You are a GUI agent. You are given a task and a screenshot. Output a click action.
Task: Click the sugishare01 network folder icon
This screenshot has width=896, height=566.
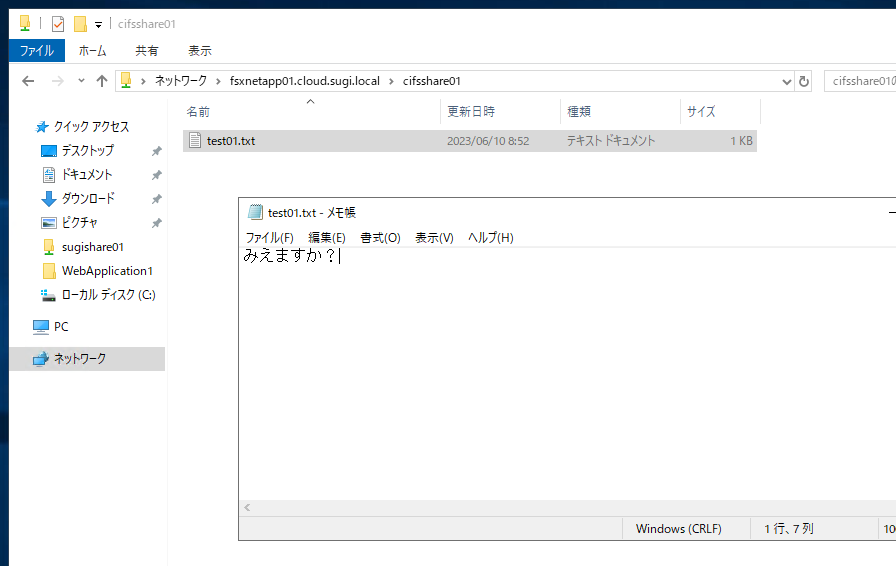[x=49, y=247]
